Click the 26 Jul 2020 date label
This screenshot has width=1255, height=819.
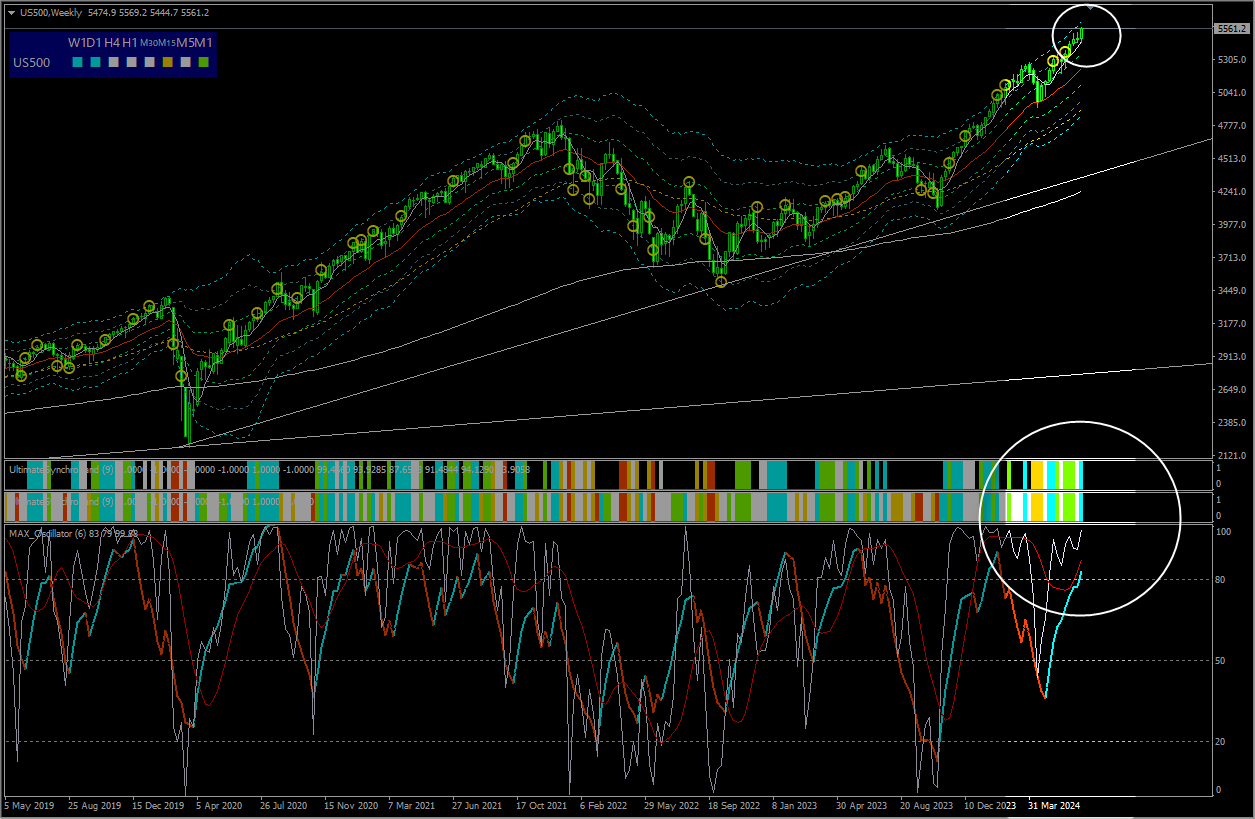(285, 805)
